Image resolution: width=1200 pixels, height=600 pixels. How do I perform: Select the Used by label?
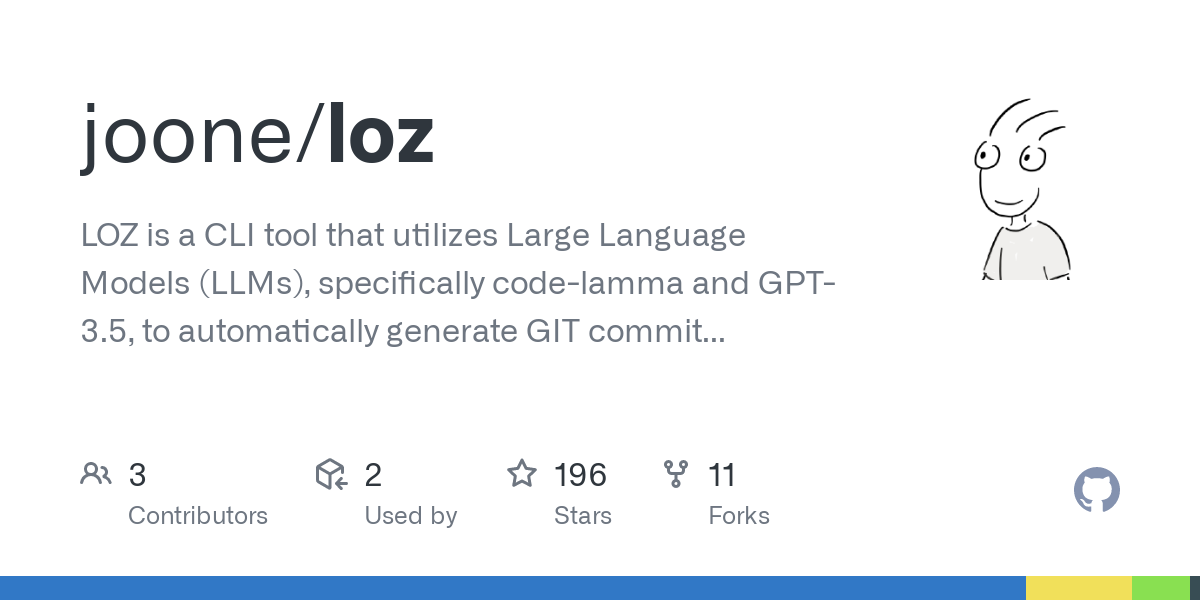(x=411, y=516)
